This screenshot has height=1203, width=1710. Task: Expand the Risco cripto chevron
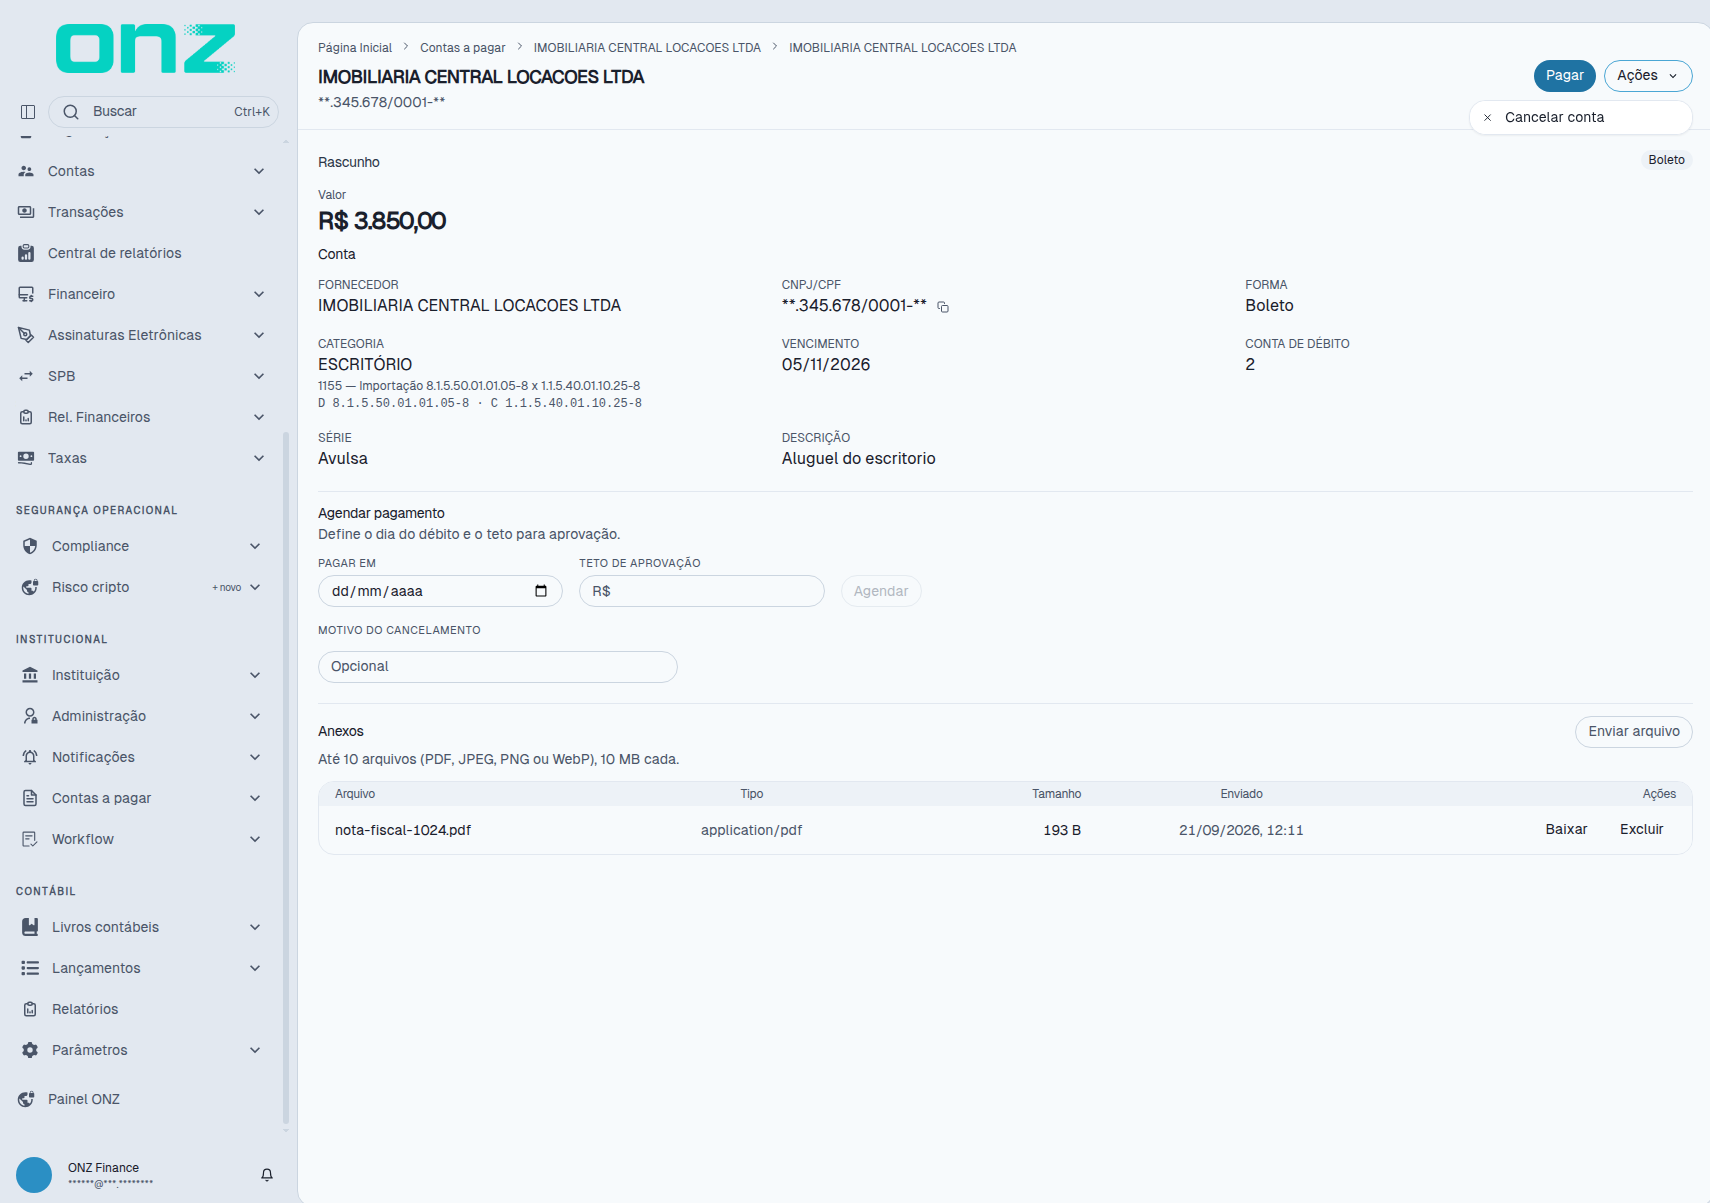click(x=255, y=587)
